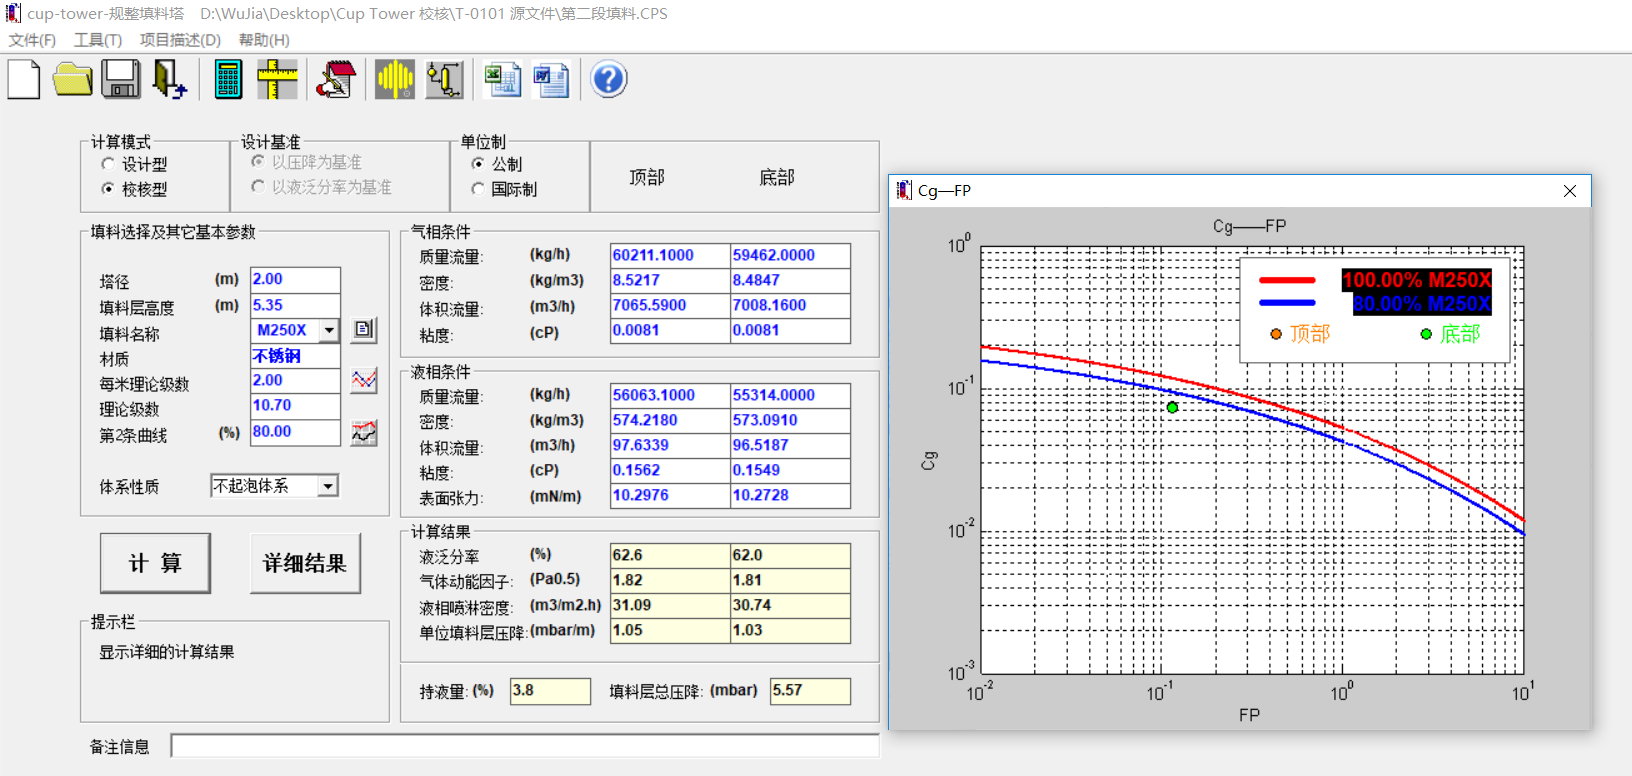Viewport: 1632px width, 776px height.
Task: Click 液泛分率 top result 62.6
Action: [670, 555]
